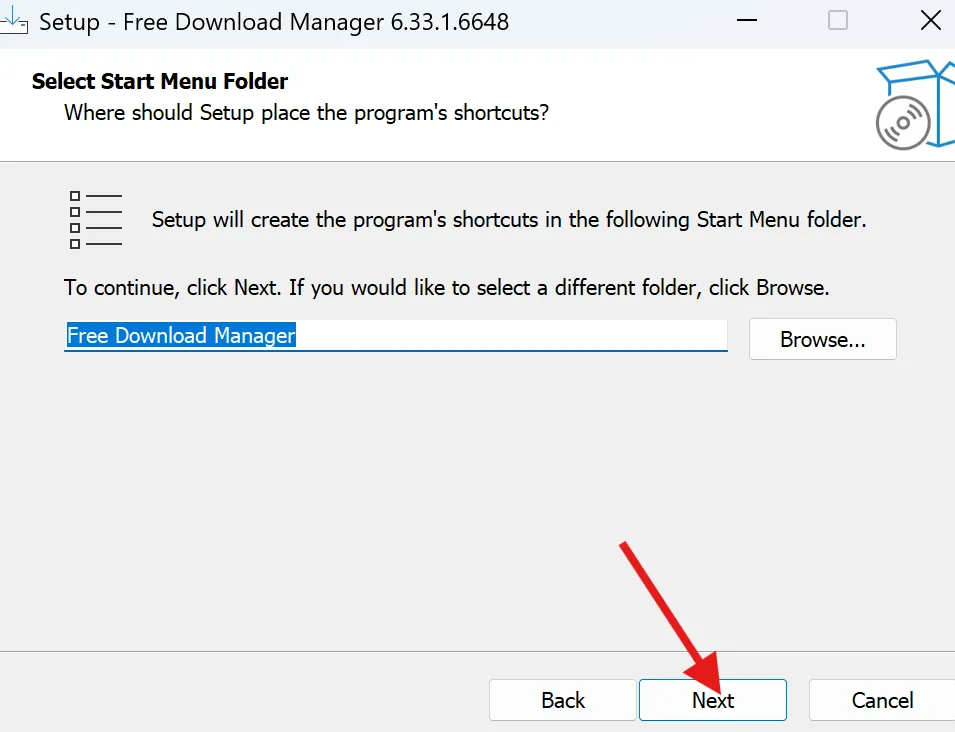Click the box and disc installer icon
The image size is (955, 732).
[x=915, y=104]
